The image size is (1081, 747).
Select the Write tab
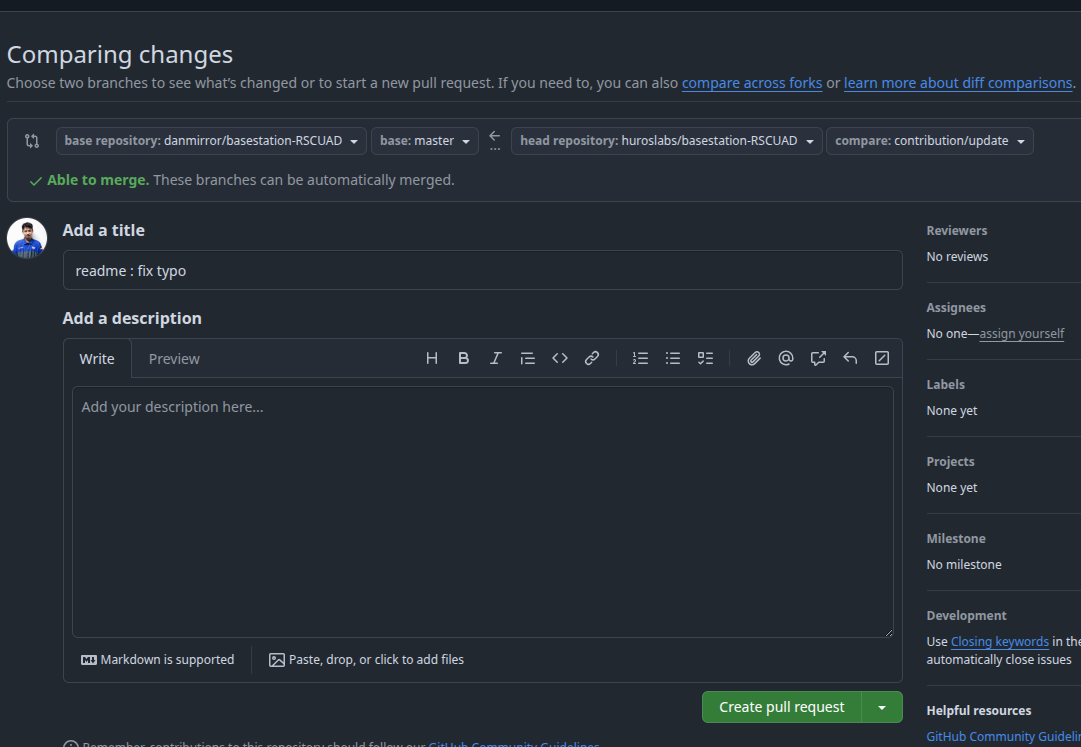(97, 359)
